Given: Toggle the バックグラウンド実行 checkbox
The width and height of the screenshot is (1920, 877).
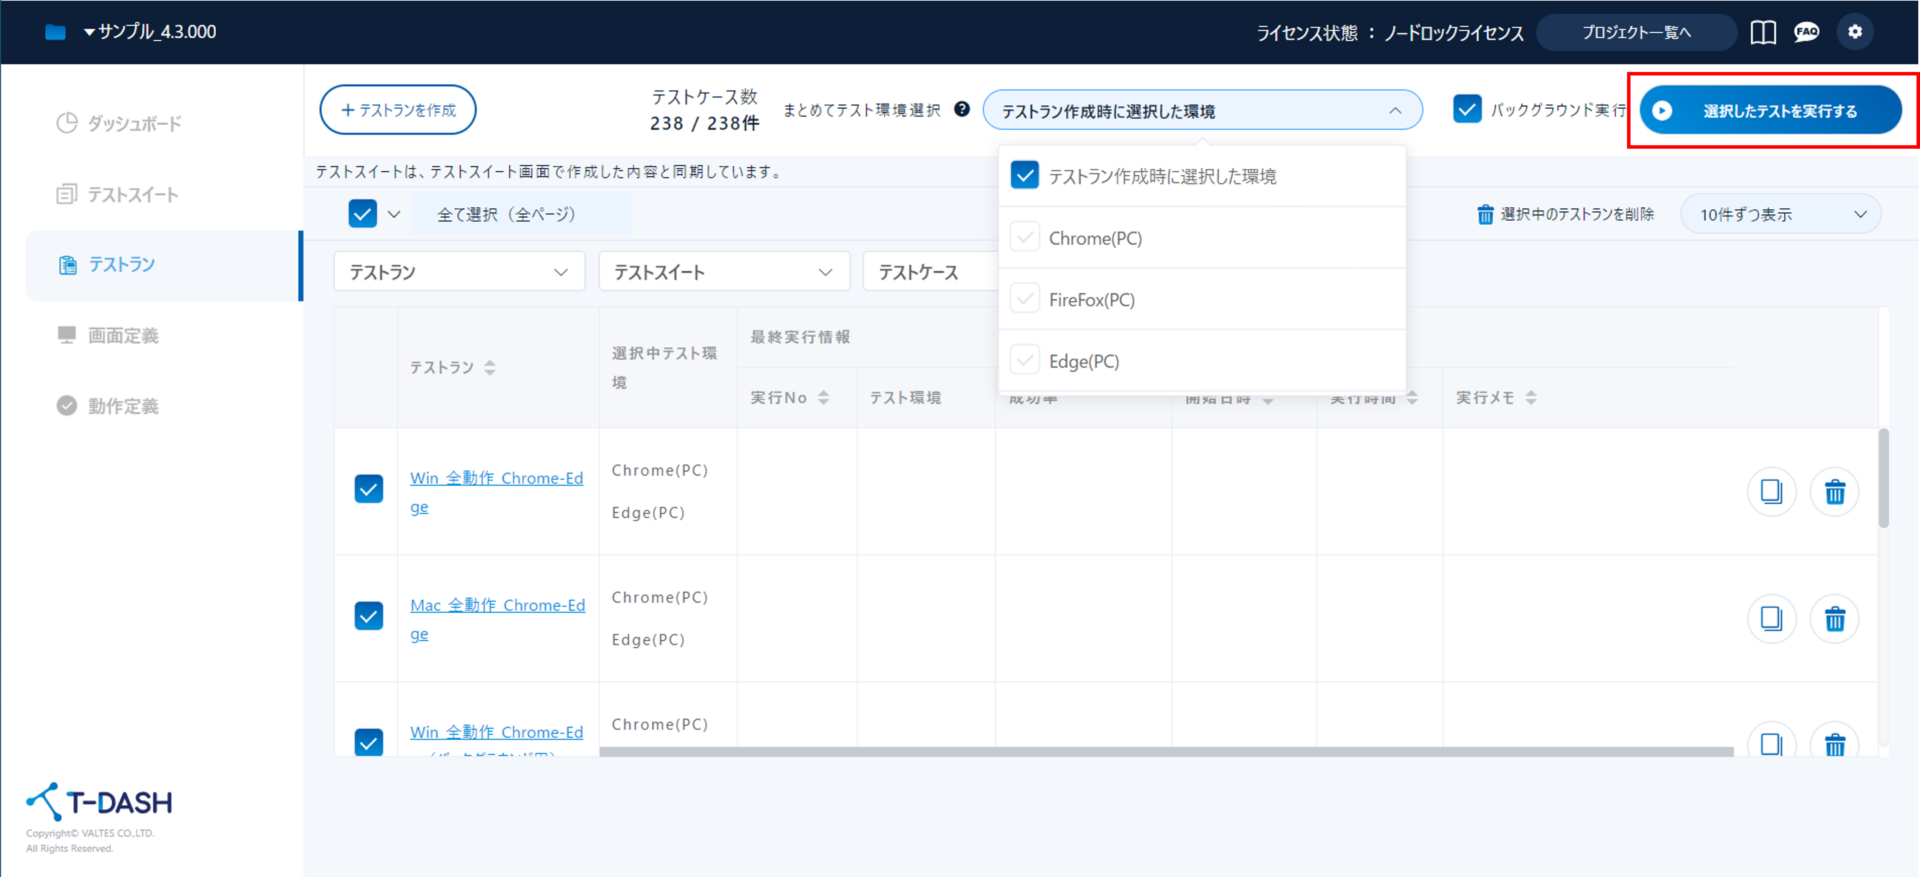Looking at the screenshot, I should (1467, 109).
